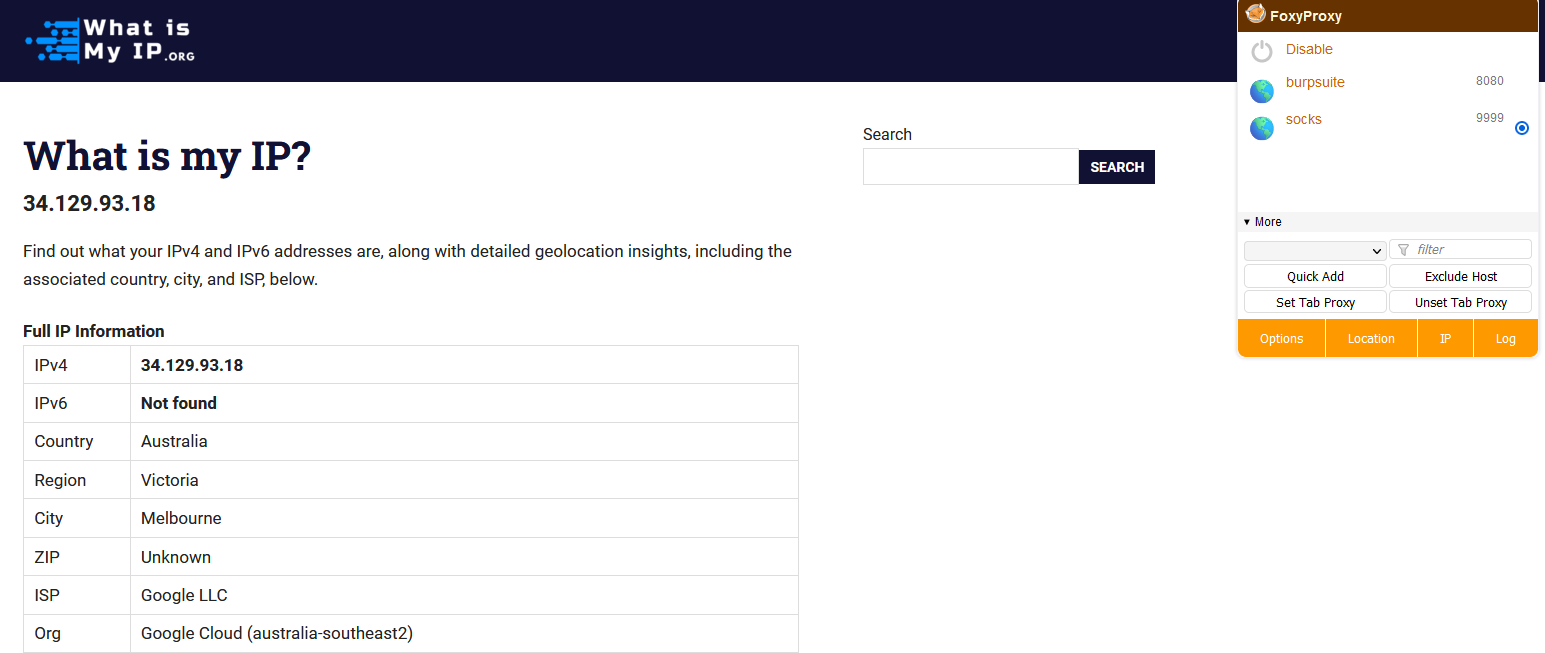Click the Set Tab Proxy button

(x=1315, y=302)
